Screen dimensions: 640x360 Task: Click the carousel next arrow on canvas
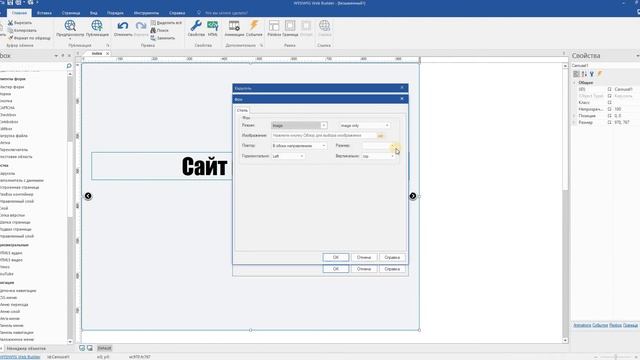pyautogui.click(x=413, y=196)
